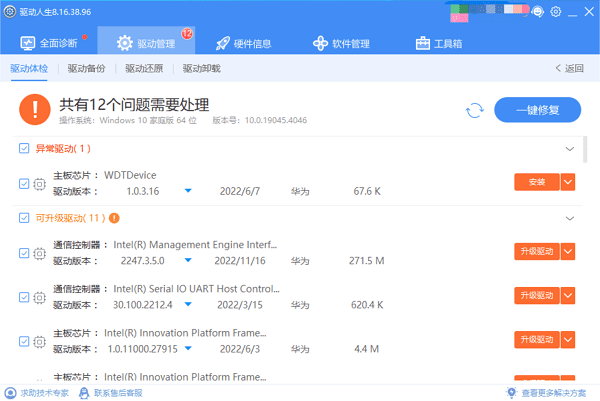
Task: Click the WDTDevice chip icon
Action: point(40,183)
